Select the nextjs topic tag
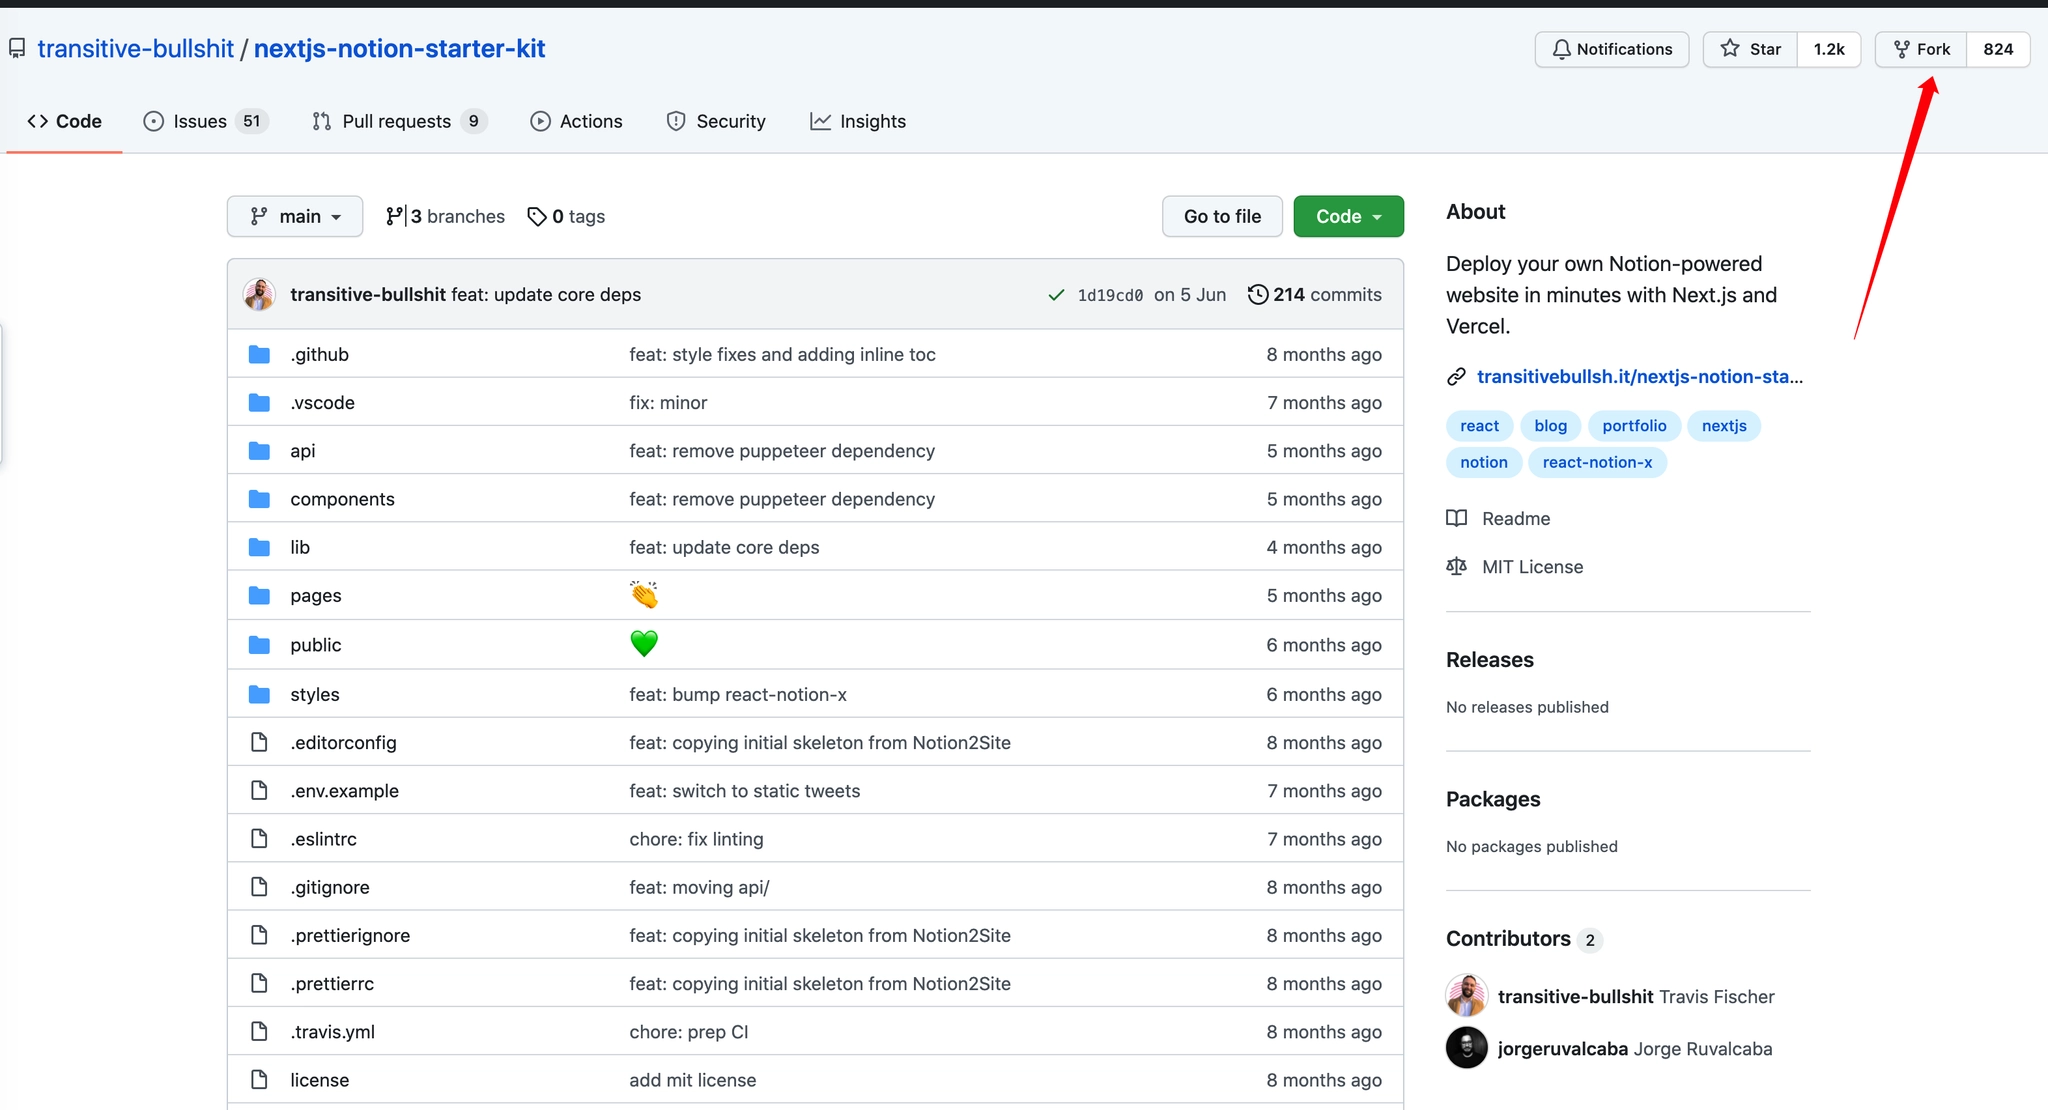This screenshot has height=1110, width=2048. (1724, 426)
